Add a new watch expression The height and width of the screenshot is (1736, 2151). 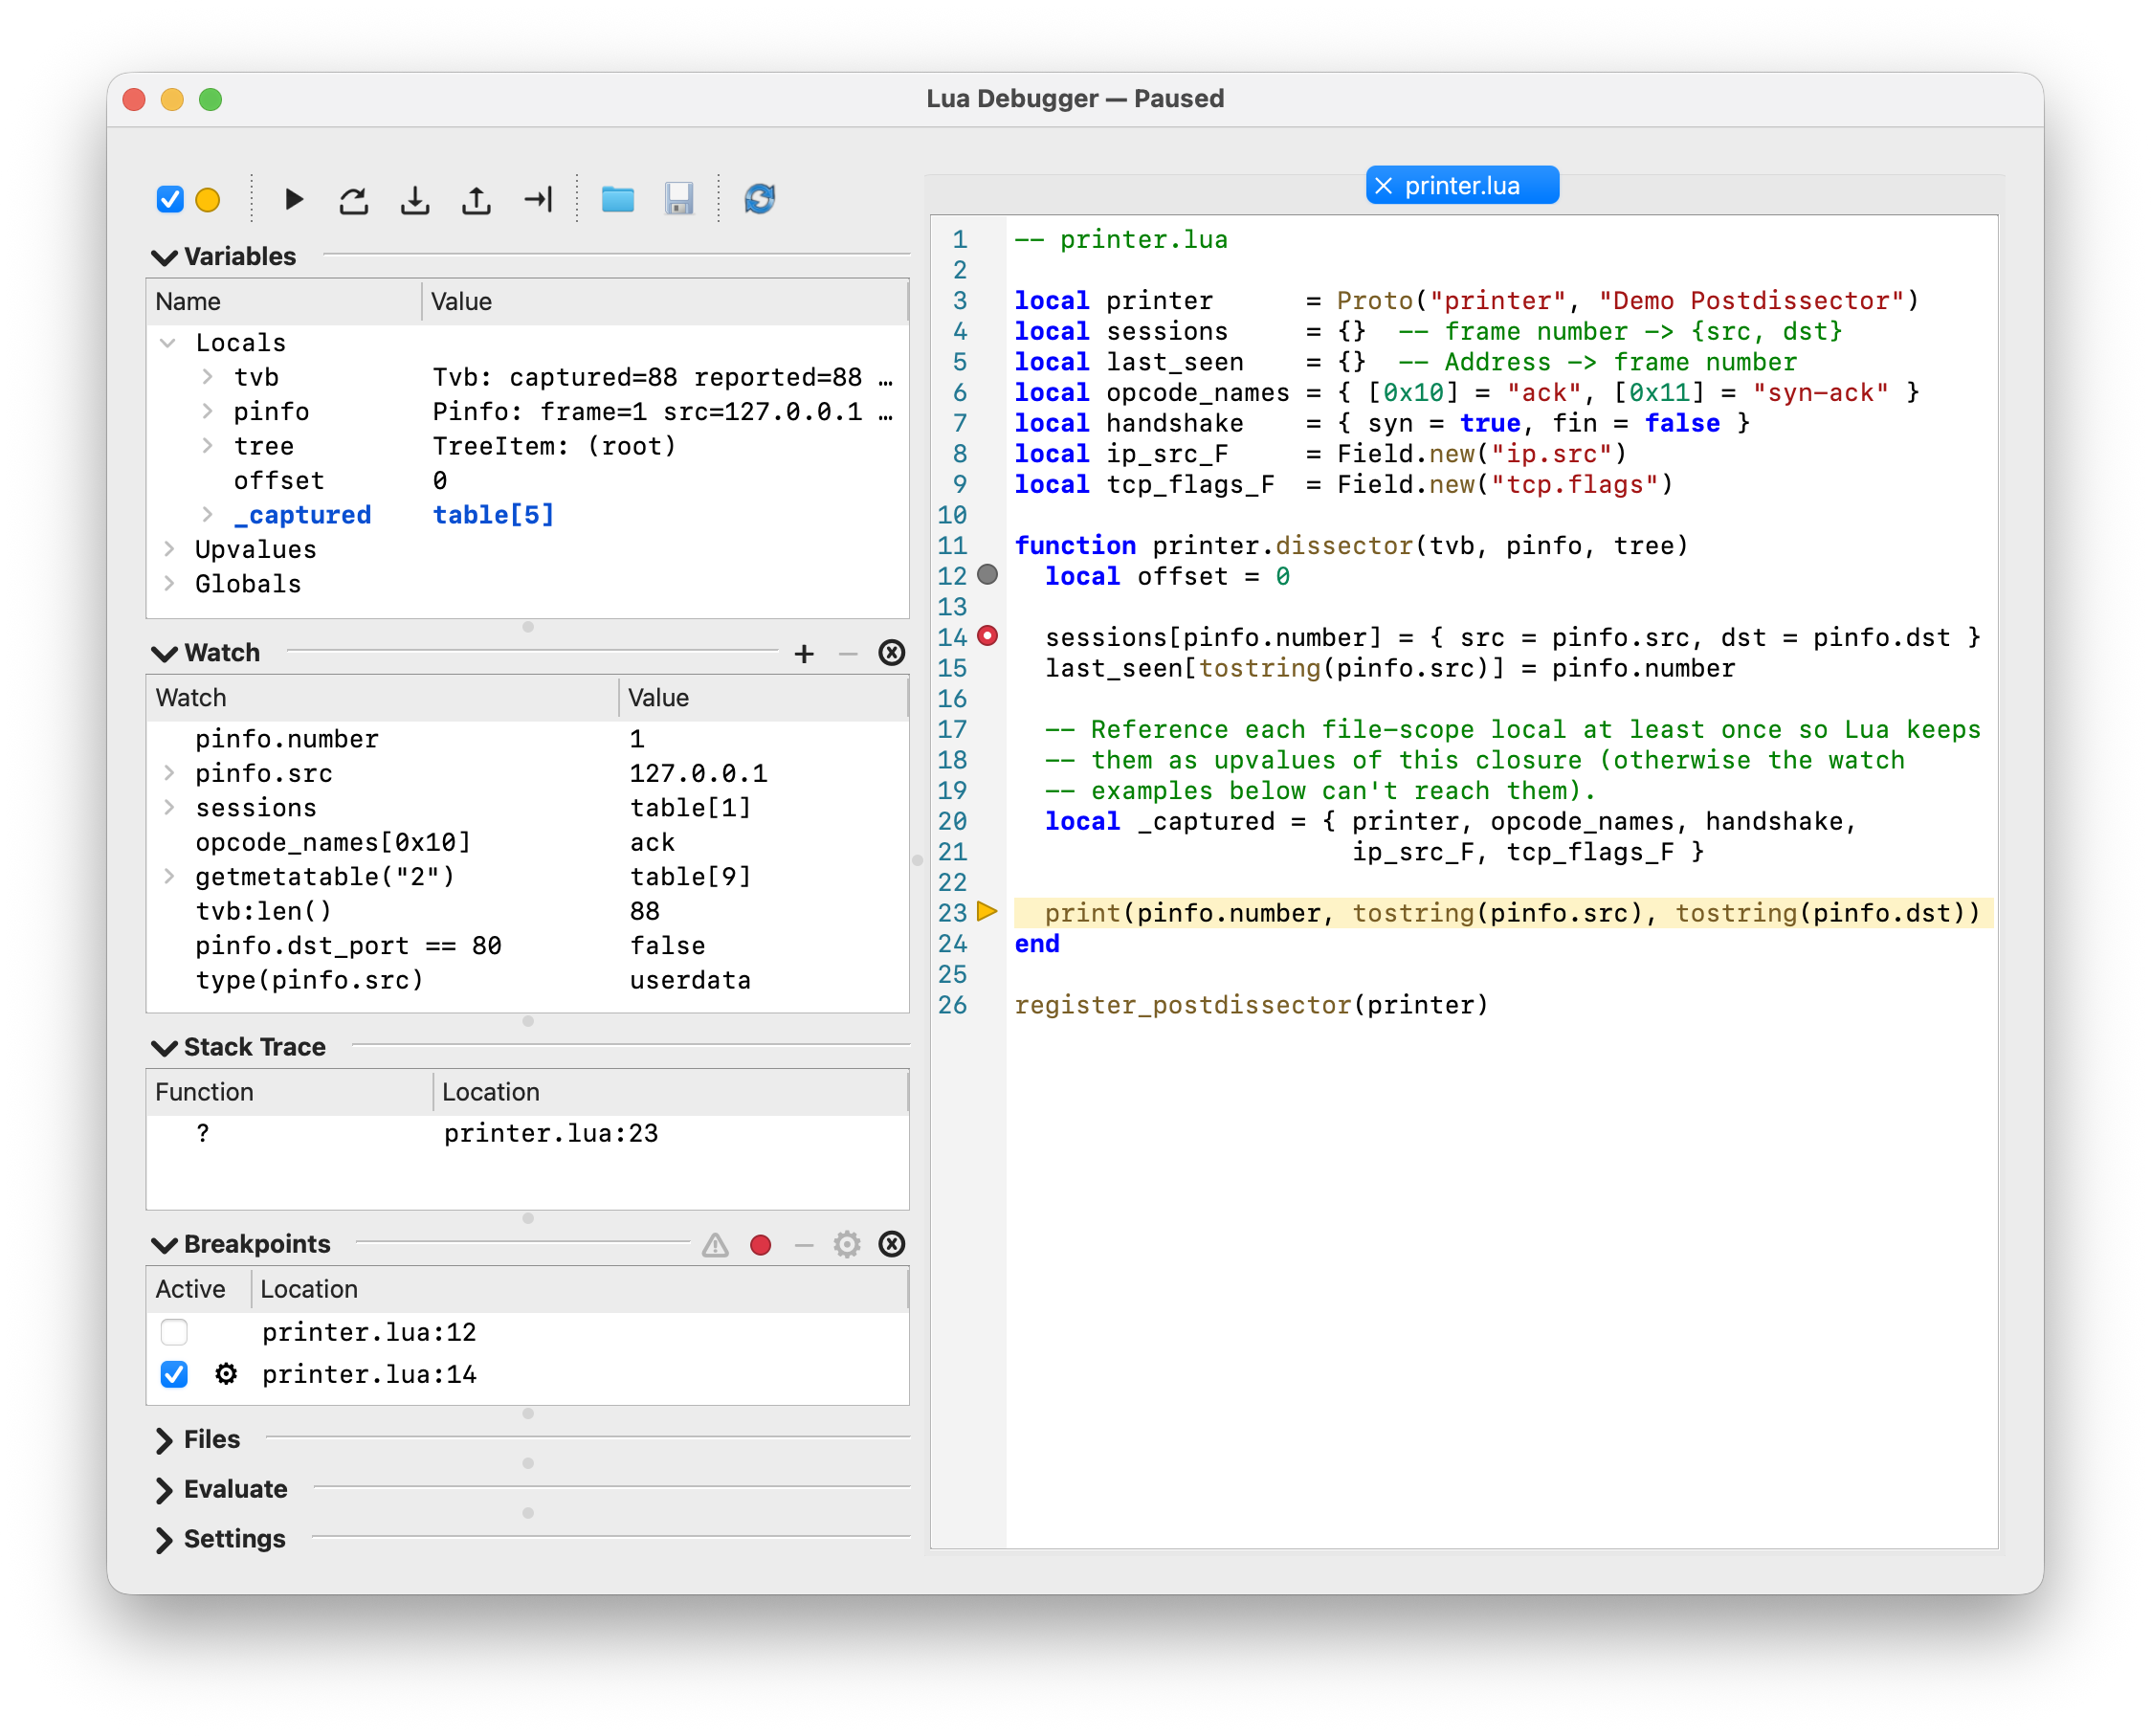click(804, 654)
